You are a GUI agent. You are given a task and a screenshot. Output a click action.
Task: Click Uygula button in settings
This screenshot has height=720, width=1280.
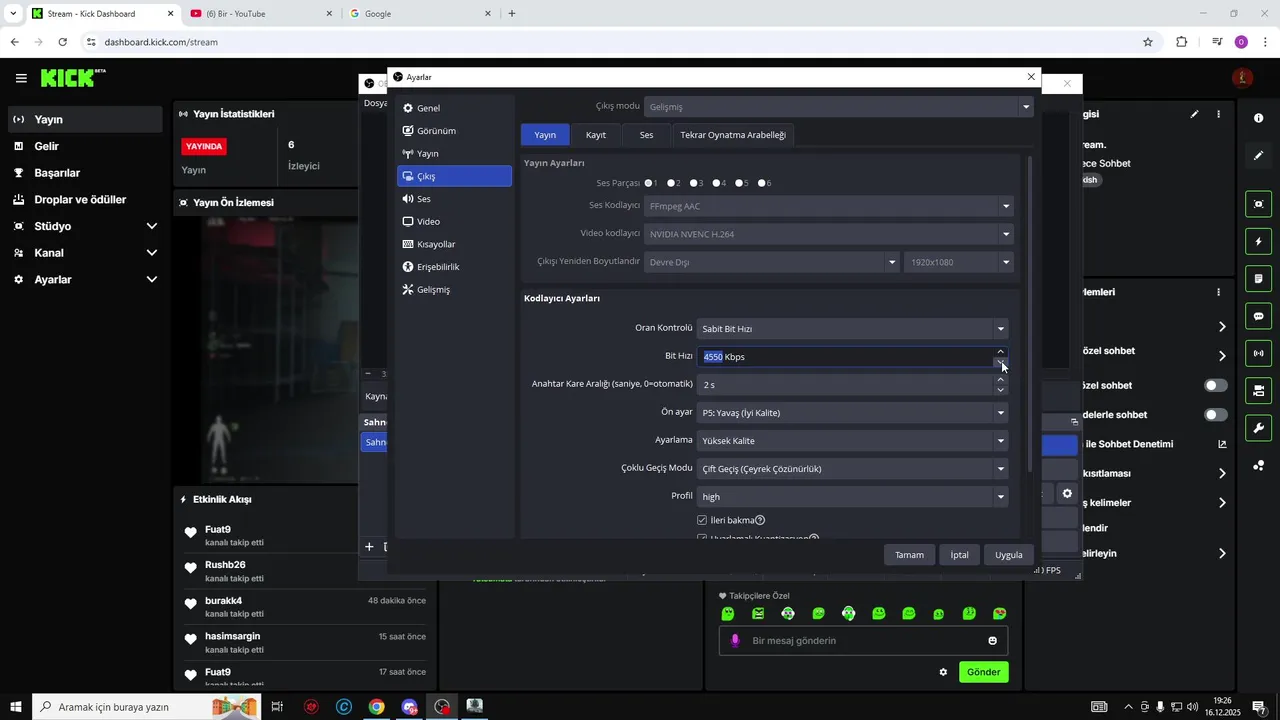click(x=1009, y=555)
